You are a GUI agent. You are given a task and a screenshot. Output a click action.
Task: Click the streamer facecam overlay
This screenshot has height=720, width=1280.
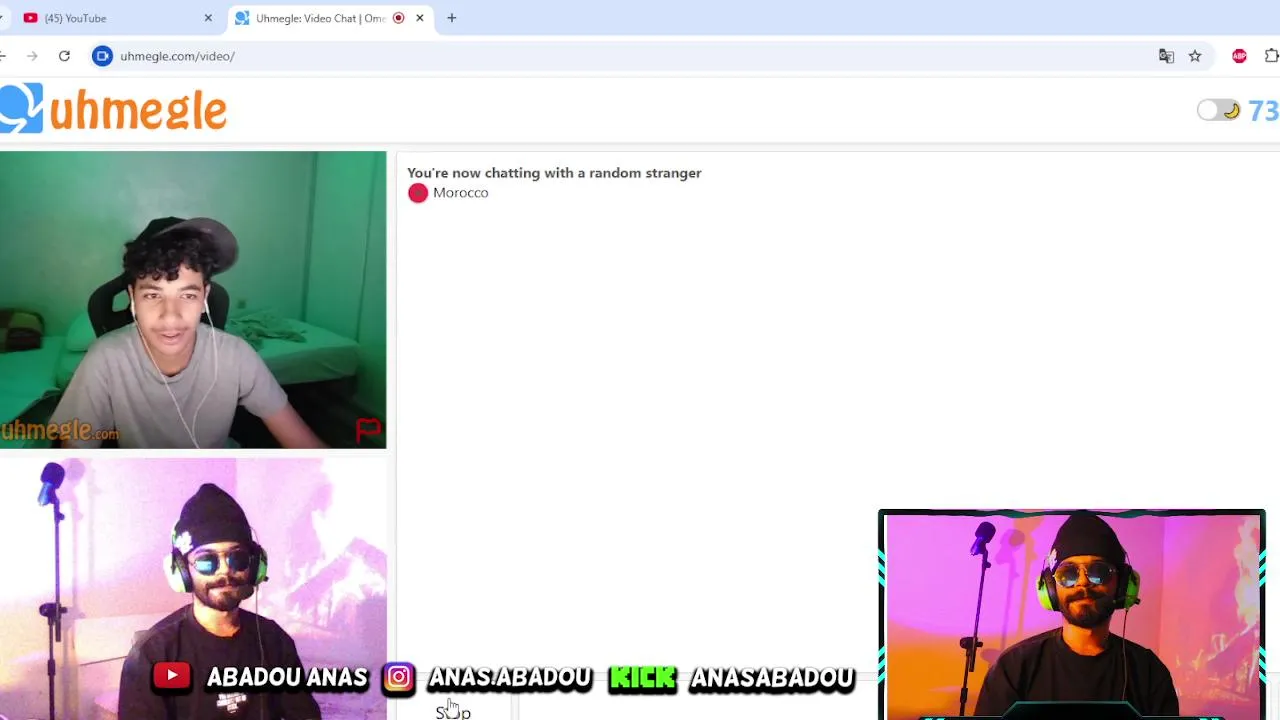[1072, 614]
